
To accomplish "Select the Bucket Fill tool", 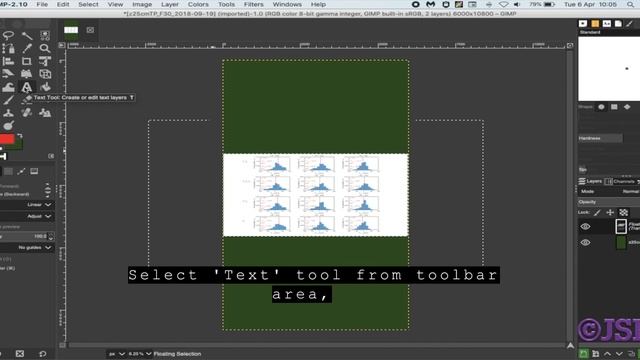I will pyautogui.click(x=45, y=87).
